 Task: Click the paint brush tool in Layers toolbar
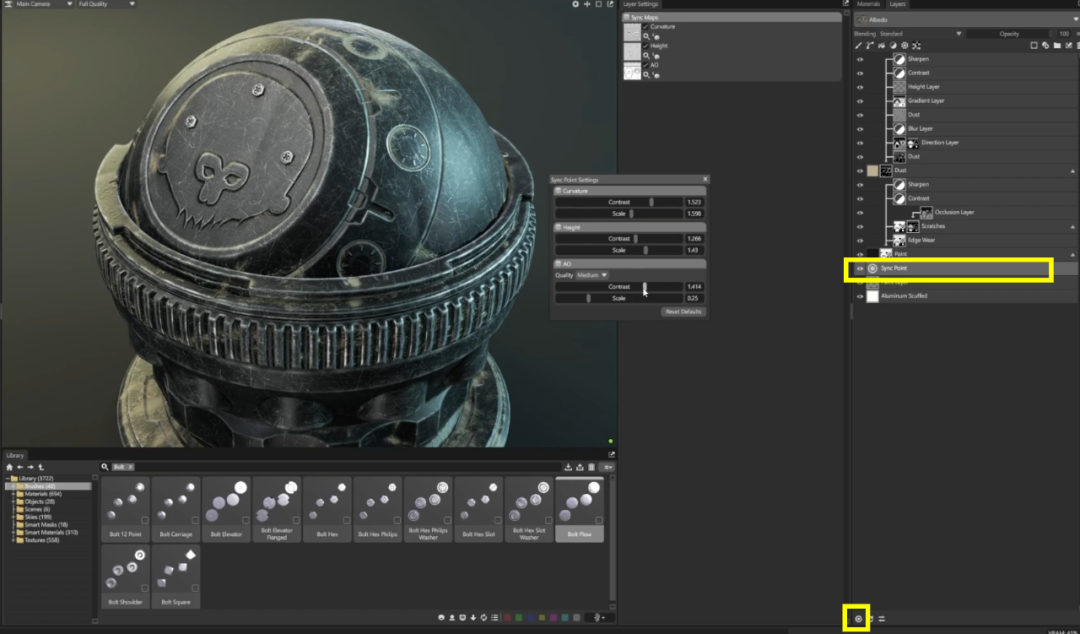point(858,45)
